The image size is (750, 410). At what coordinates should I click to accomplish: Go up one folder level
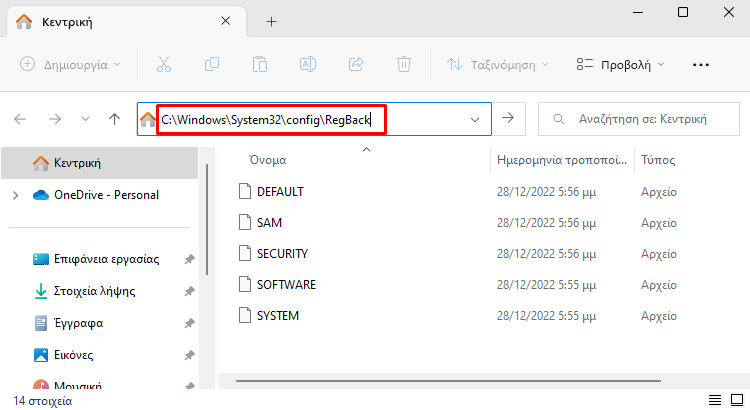point(114,119)
